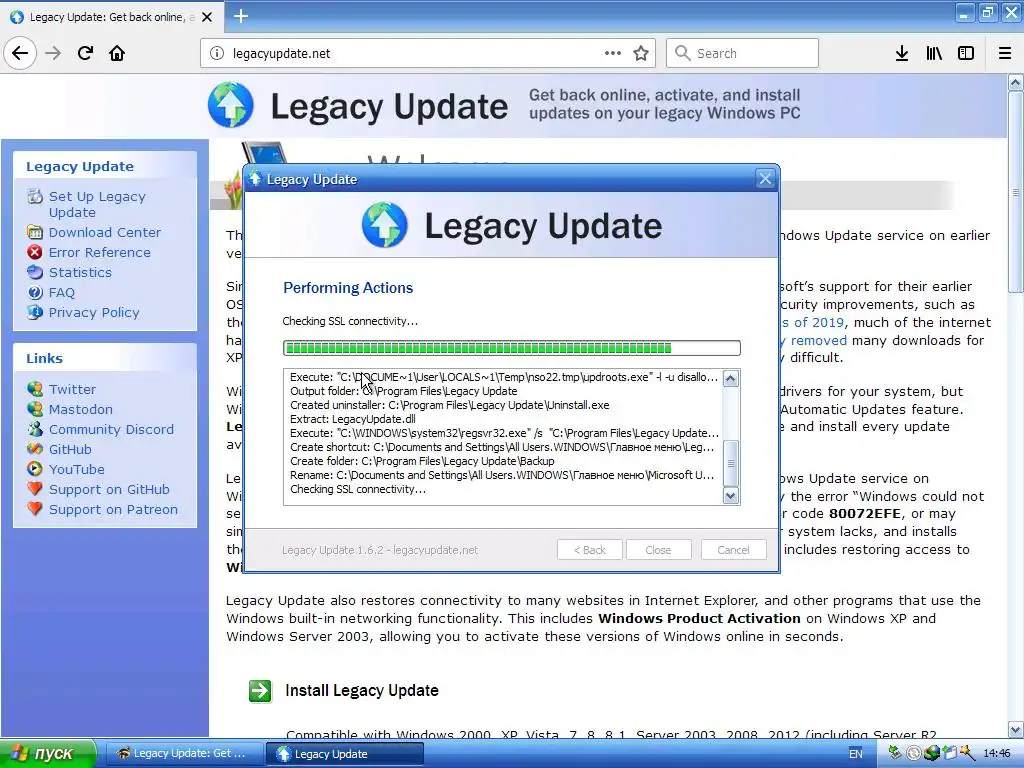Open the Privacy Policy link
Viewport: 1024px width, 768px height.
[x=93, y=313]
